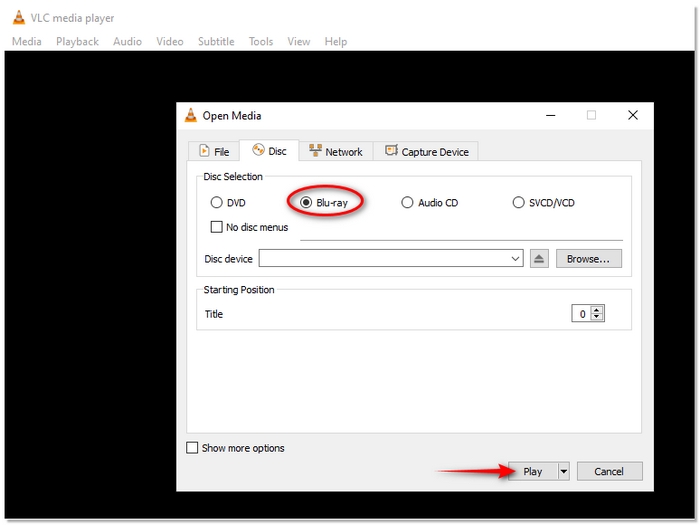The height and width of the screenshot is (525, 700).
Task: Select SVCD/VCD disc type
Action: 518,203
